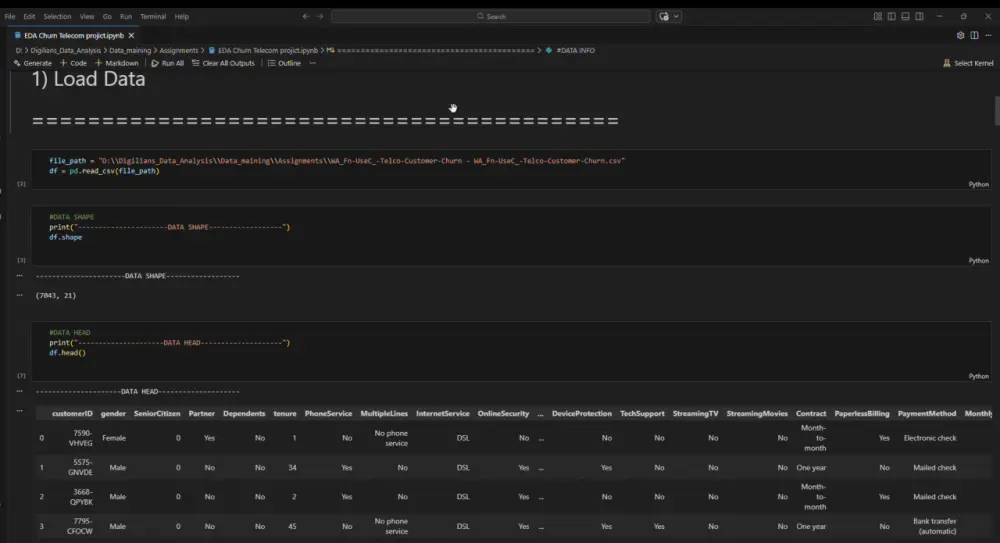
Task: Click the 1) Load Data heading
Action: coord(89,79)
